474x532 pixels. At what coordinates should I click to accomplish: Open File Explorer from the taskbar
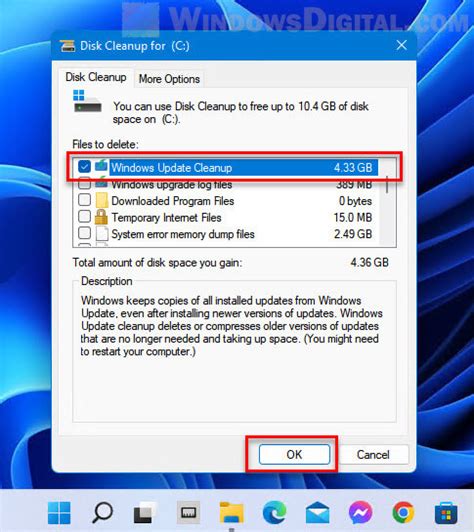pyautogui.click(x=231, y=512)
